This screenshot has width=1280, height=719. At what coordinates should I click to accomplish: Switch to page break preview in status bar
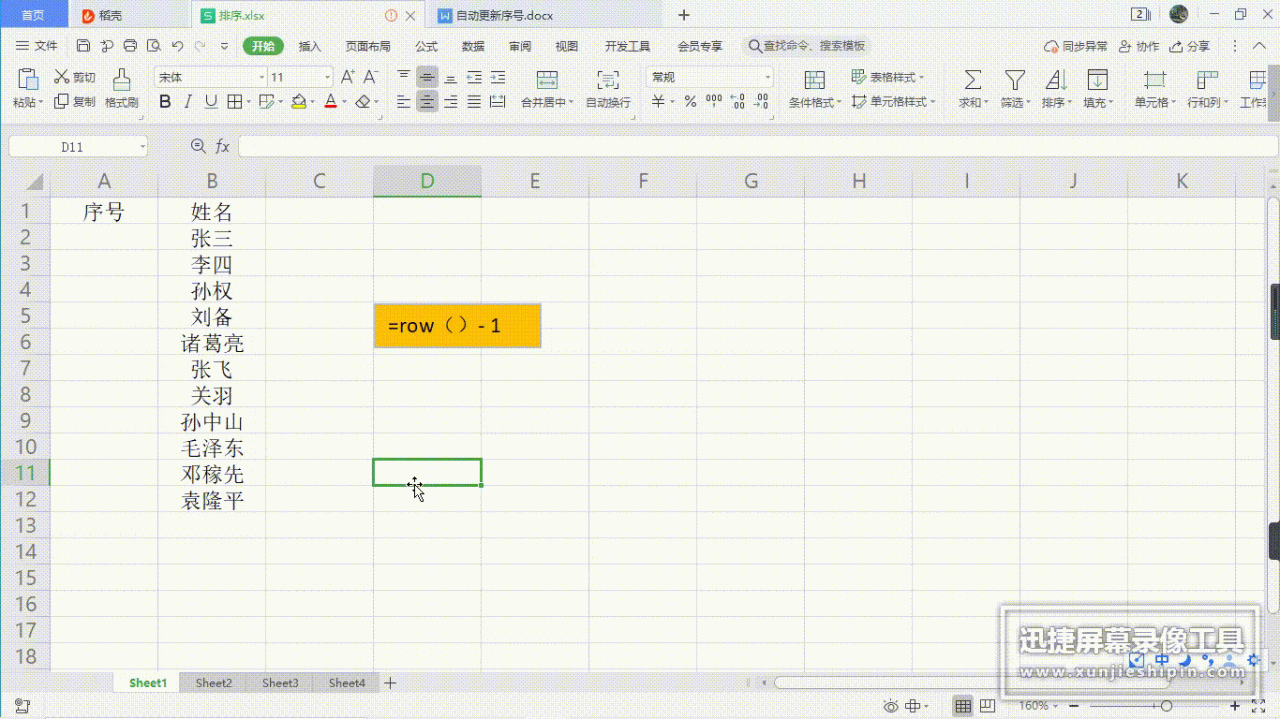pyautogui.click(x=988, y=706)
